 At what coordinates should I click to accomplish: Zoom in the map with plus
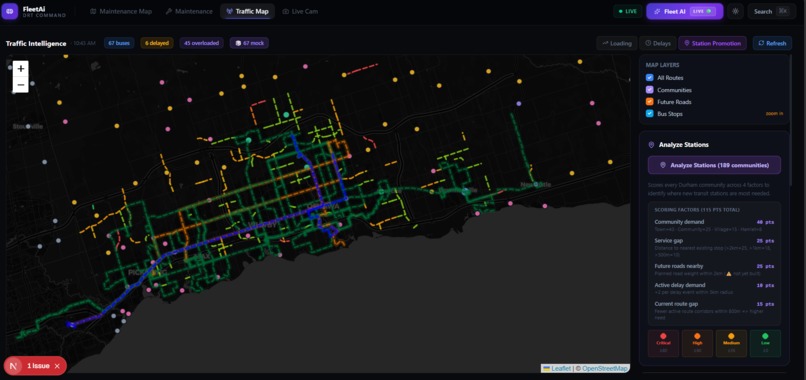(x=21, y=68)
